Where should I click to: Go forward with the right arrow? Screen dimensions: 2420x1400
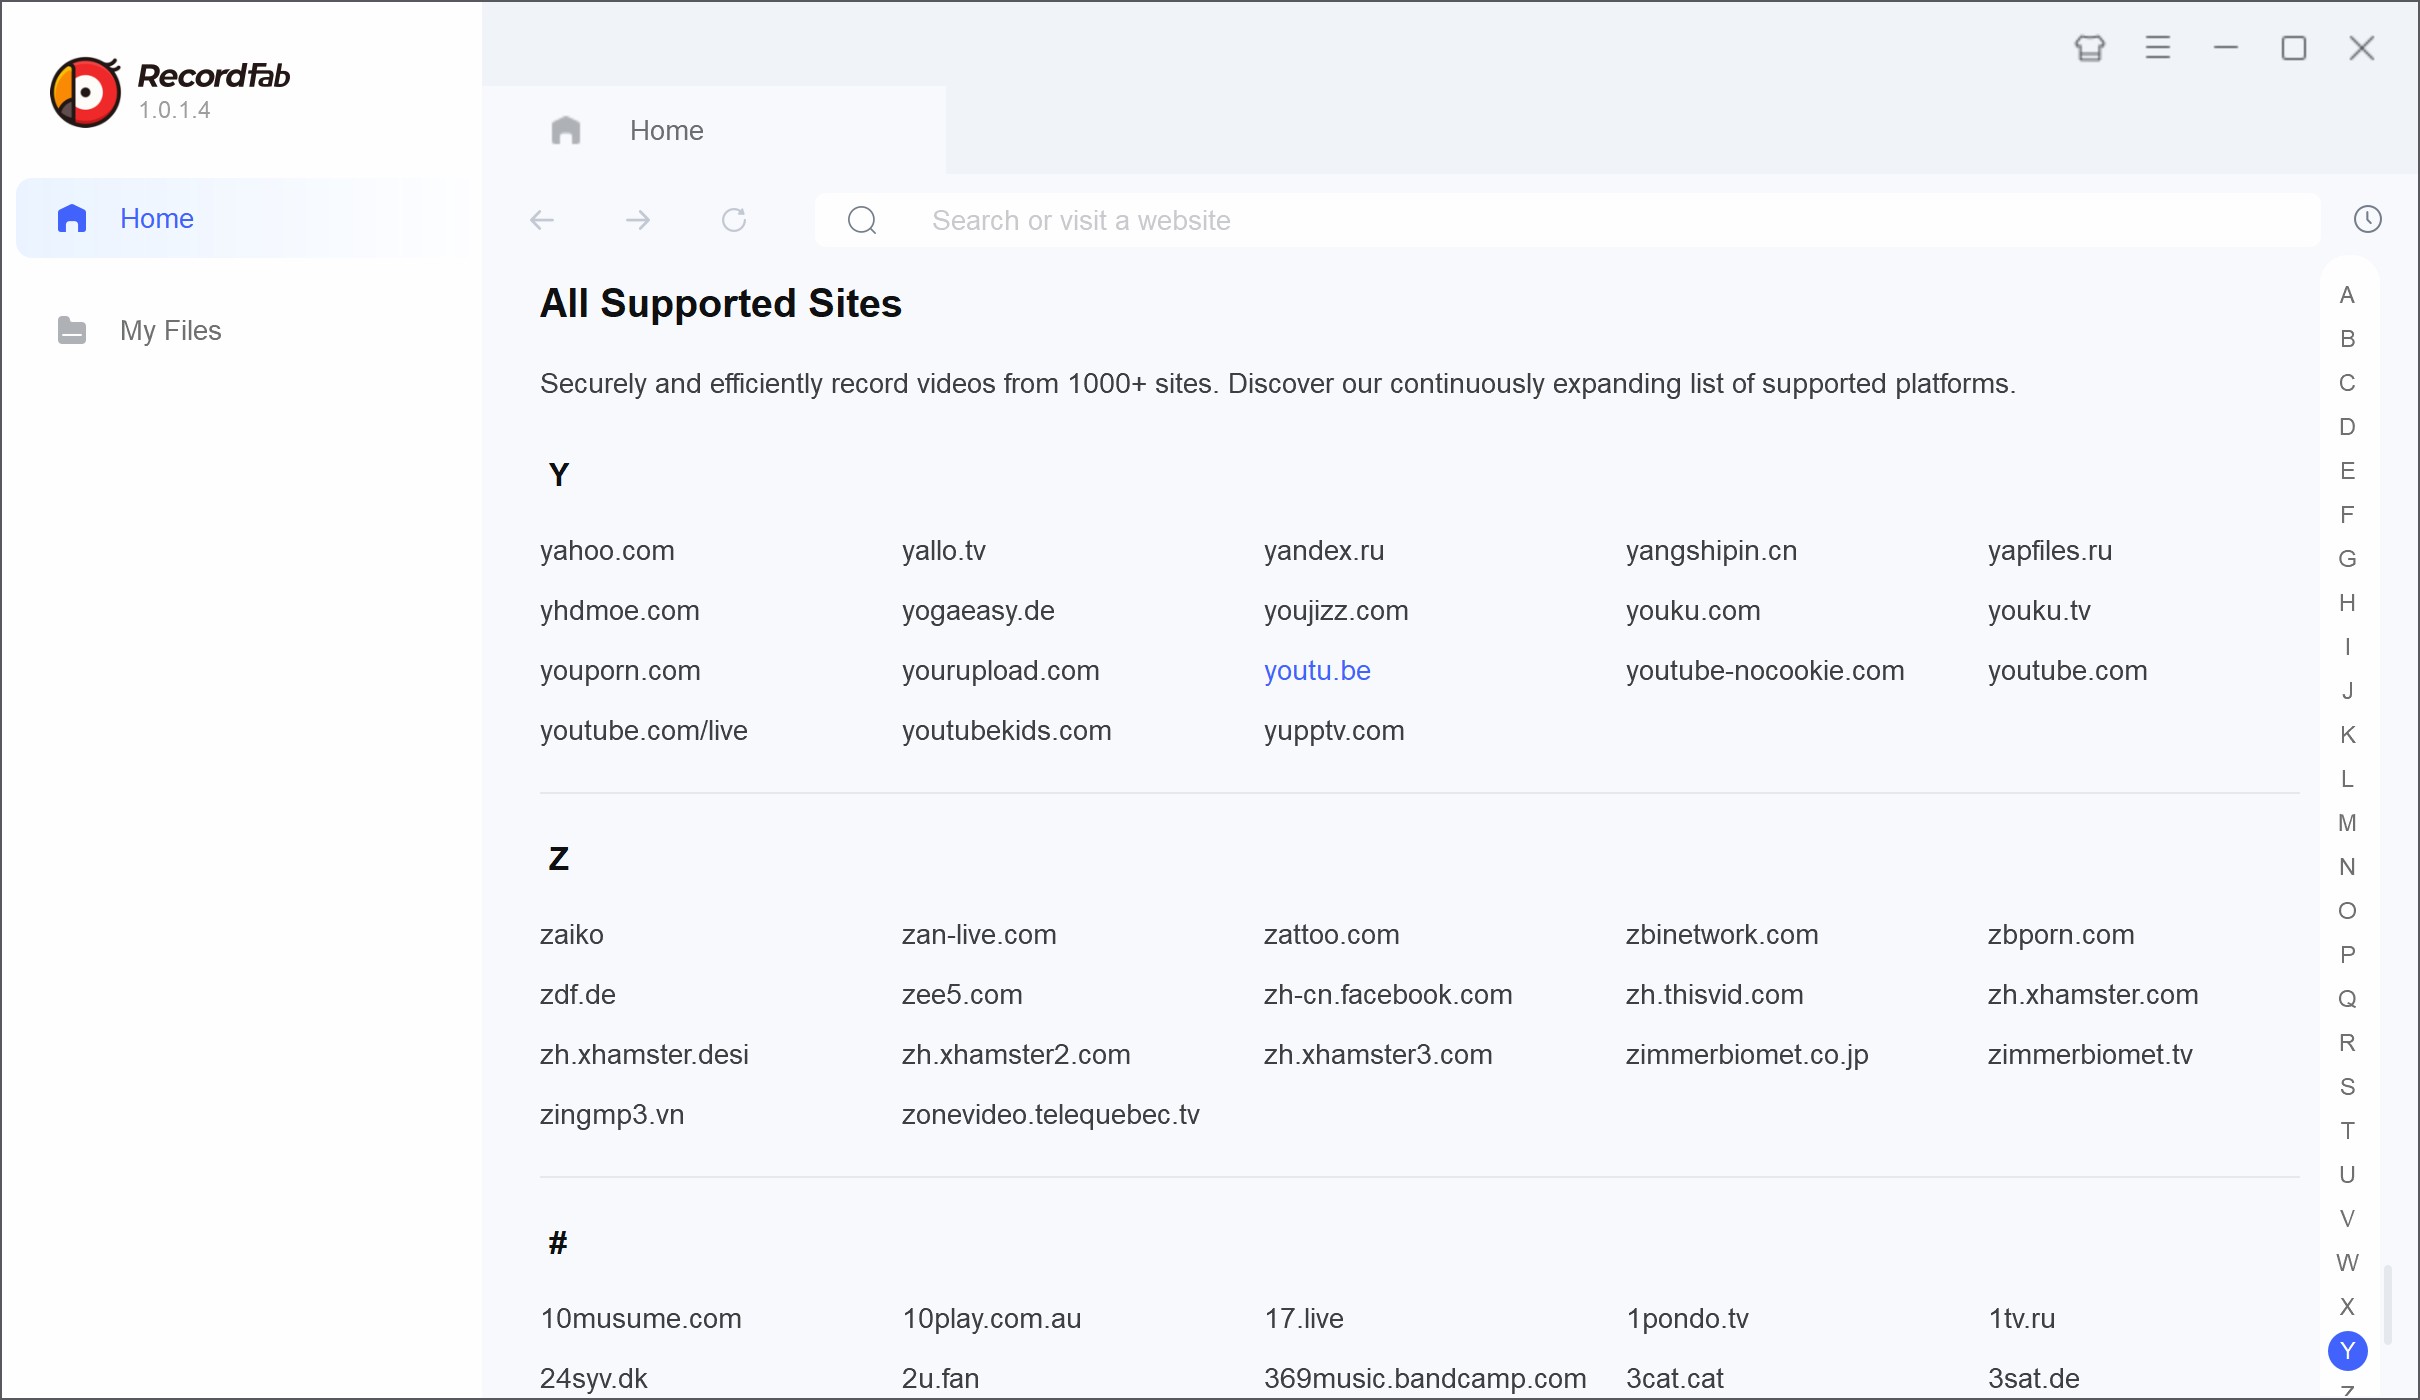tap(638, 220)
